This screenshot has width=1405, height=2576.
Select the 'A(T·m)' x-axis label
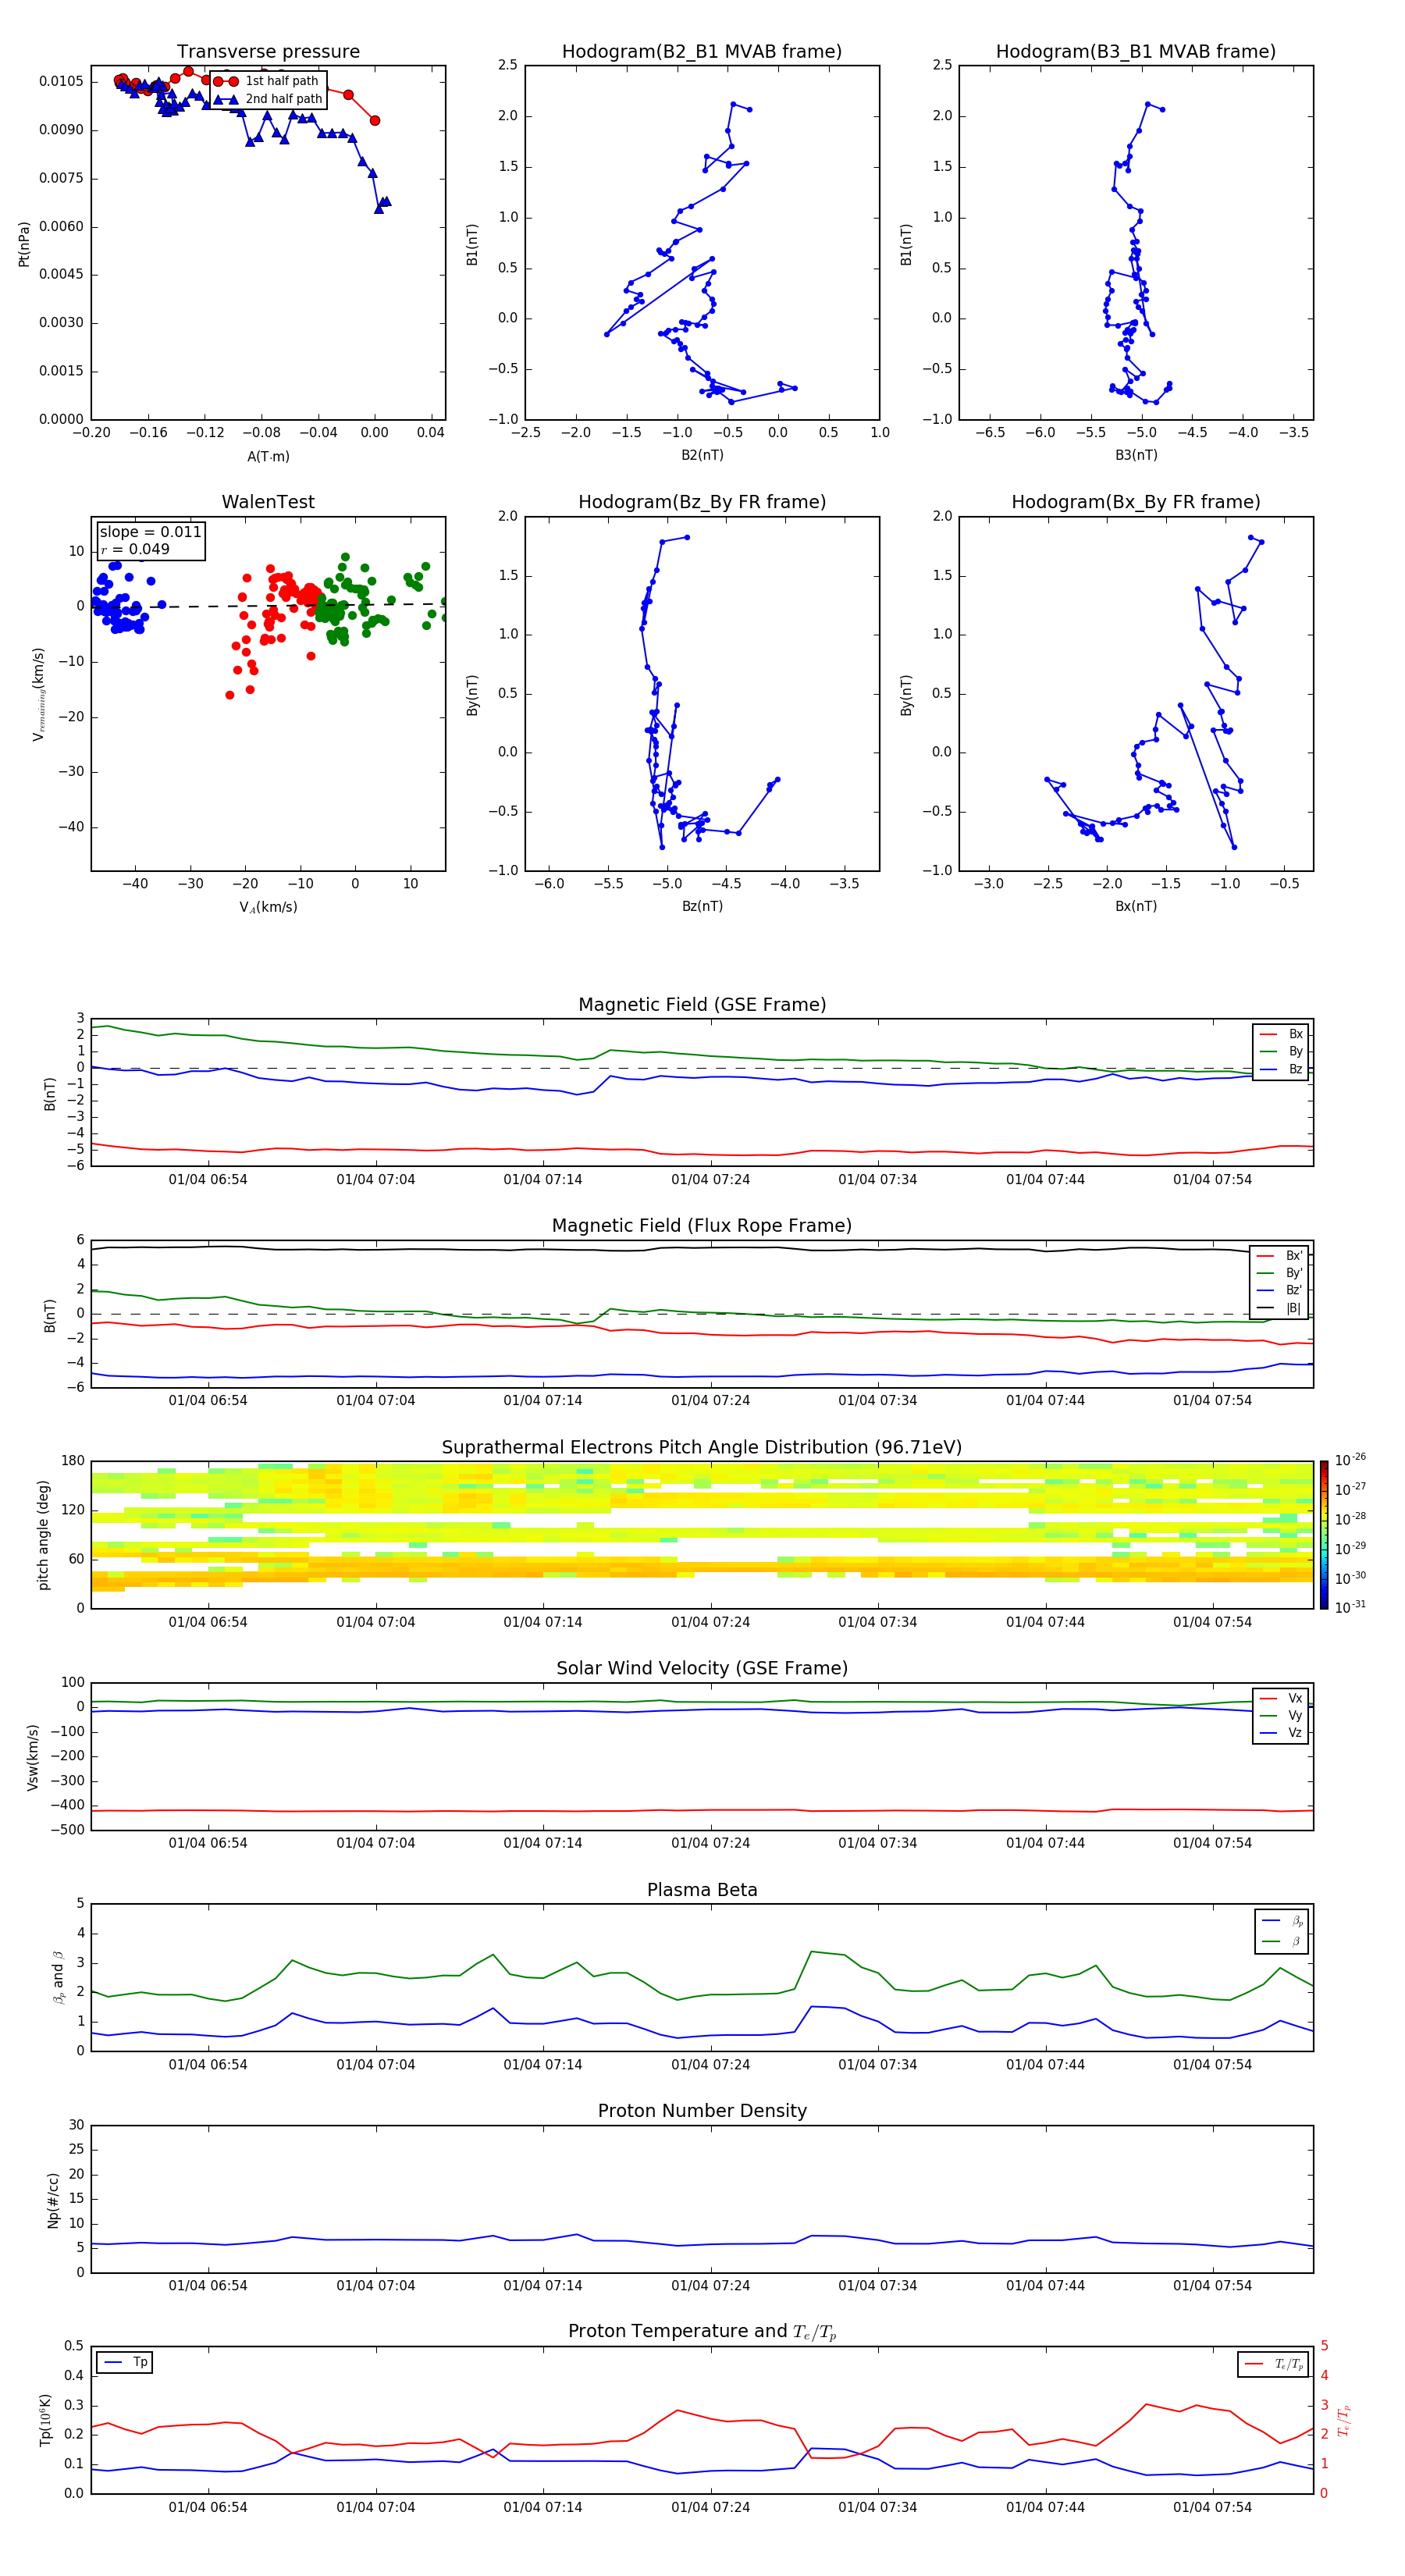[268, 457]
